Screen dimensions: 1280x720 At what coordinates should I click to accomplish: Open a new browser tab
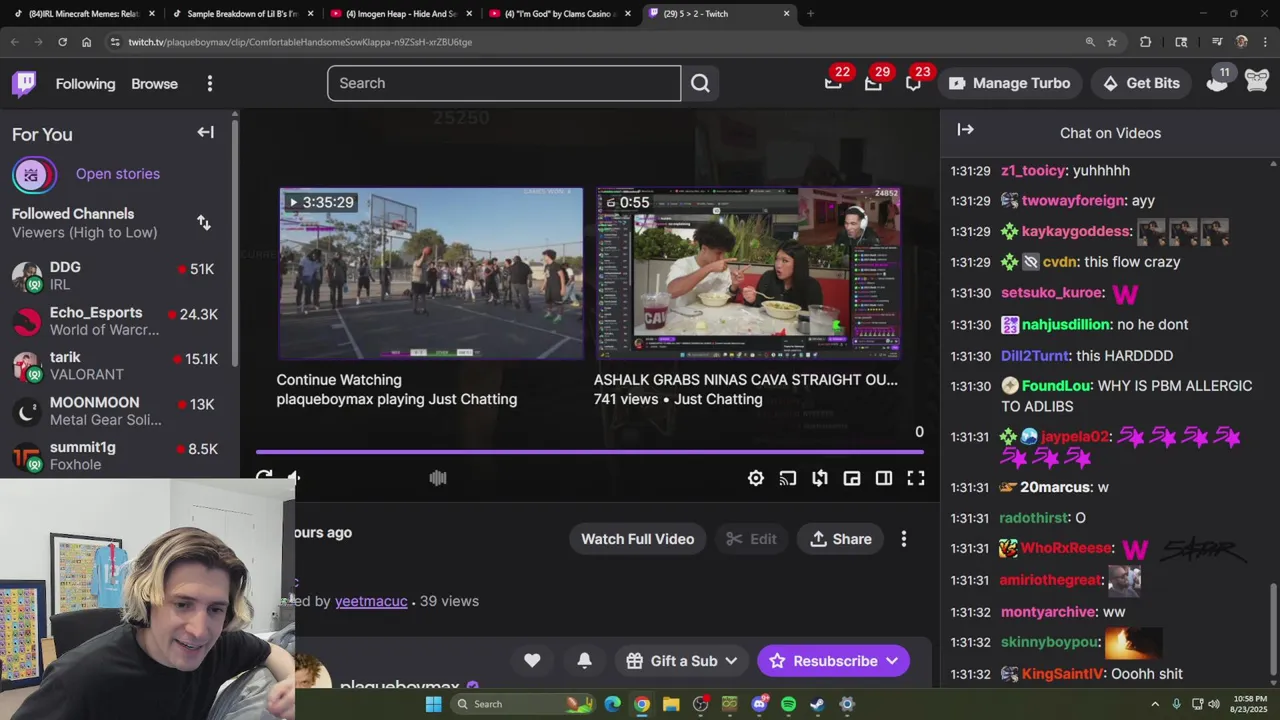click(x=810, y=14)
